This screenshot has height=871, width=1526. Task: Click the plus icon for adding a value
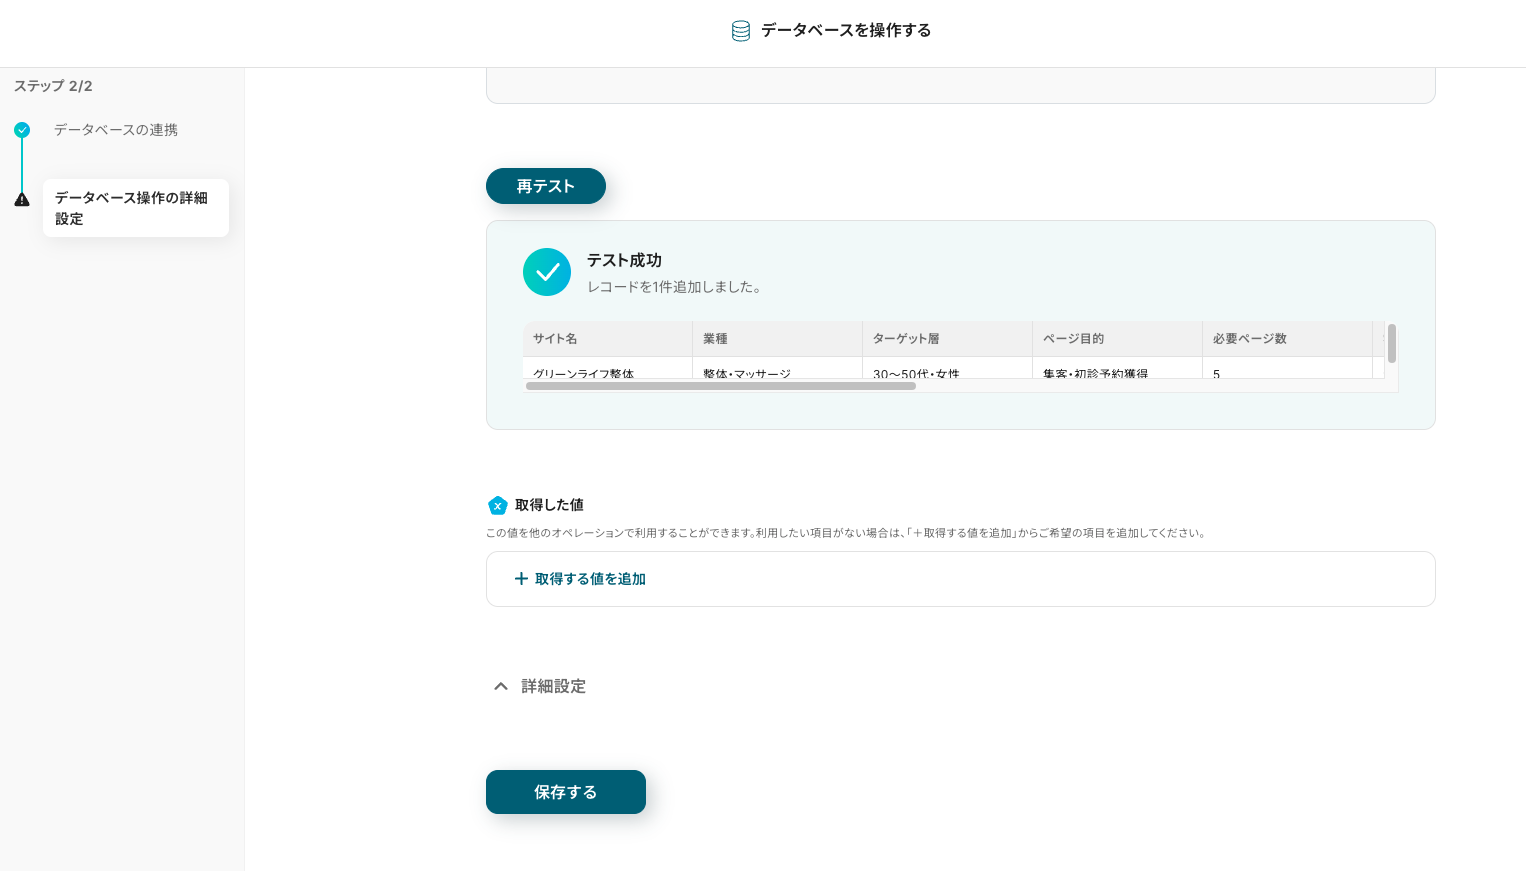pyautogui.click(x=521, y=579)
